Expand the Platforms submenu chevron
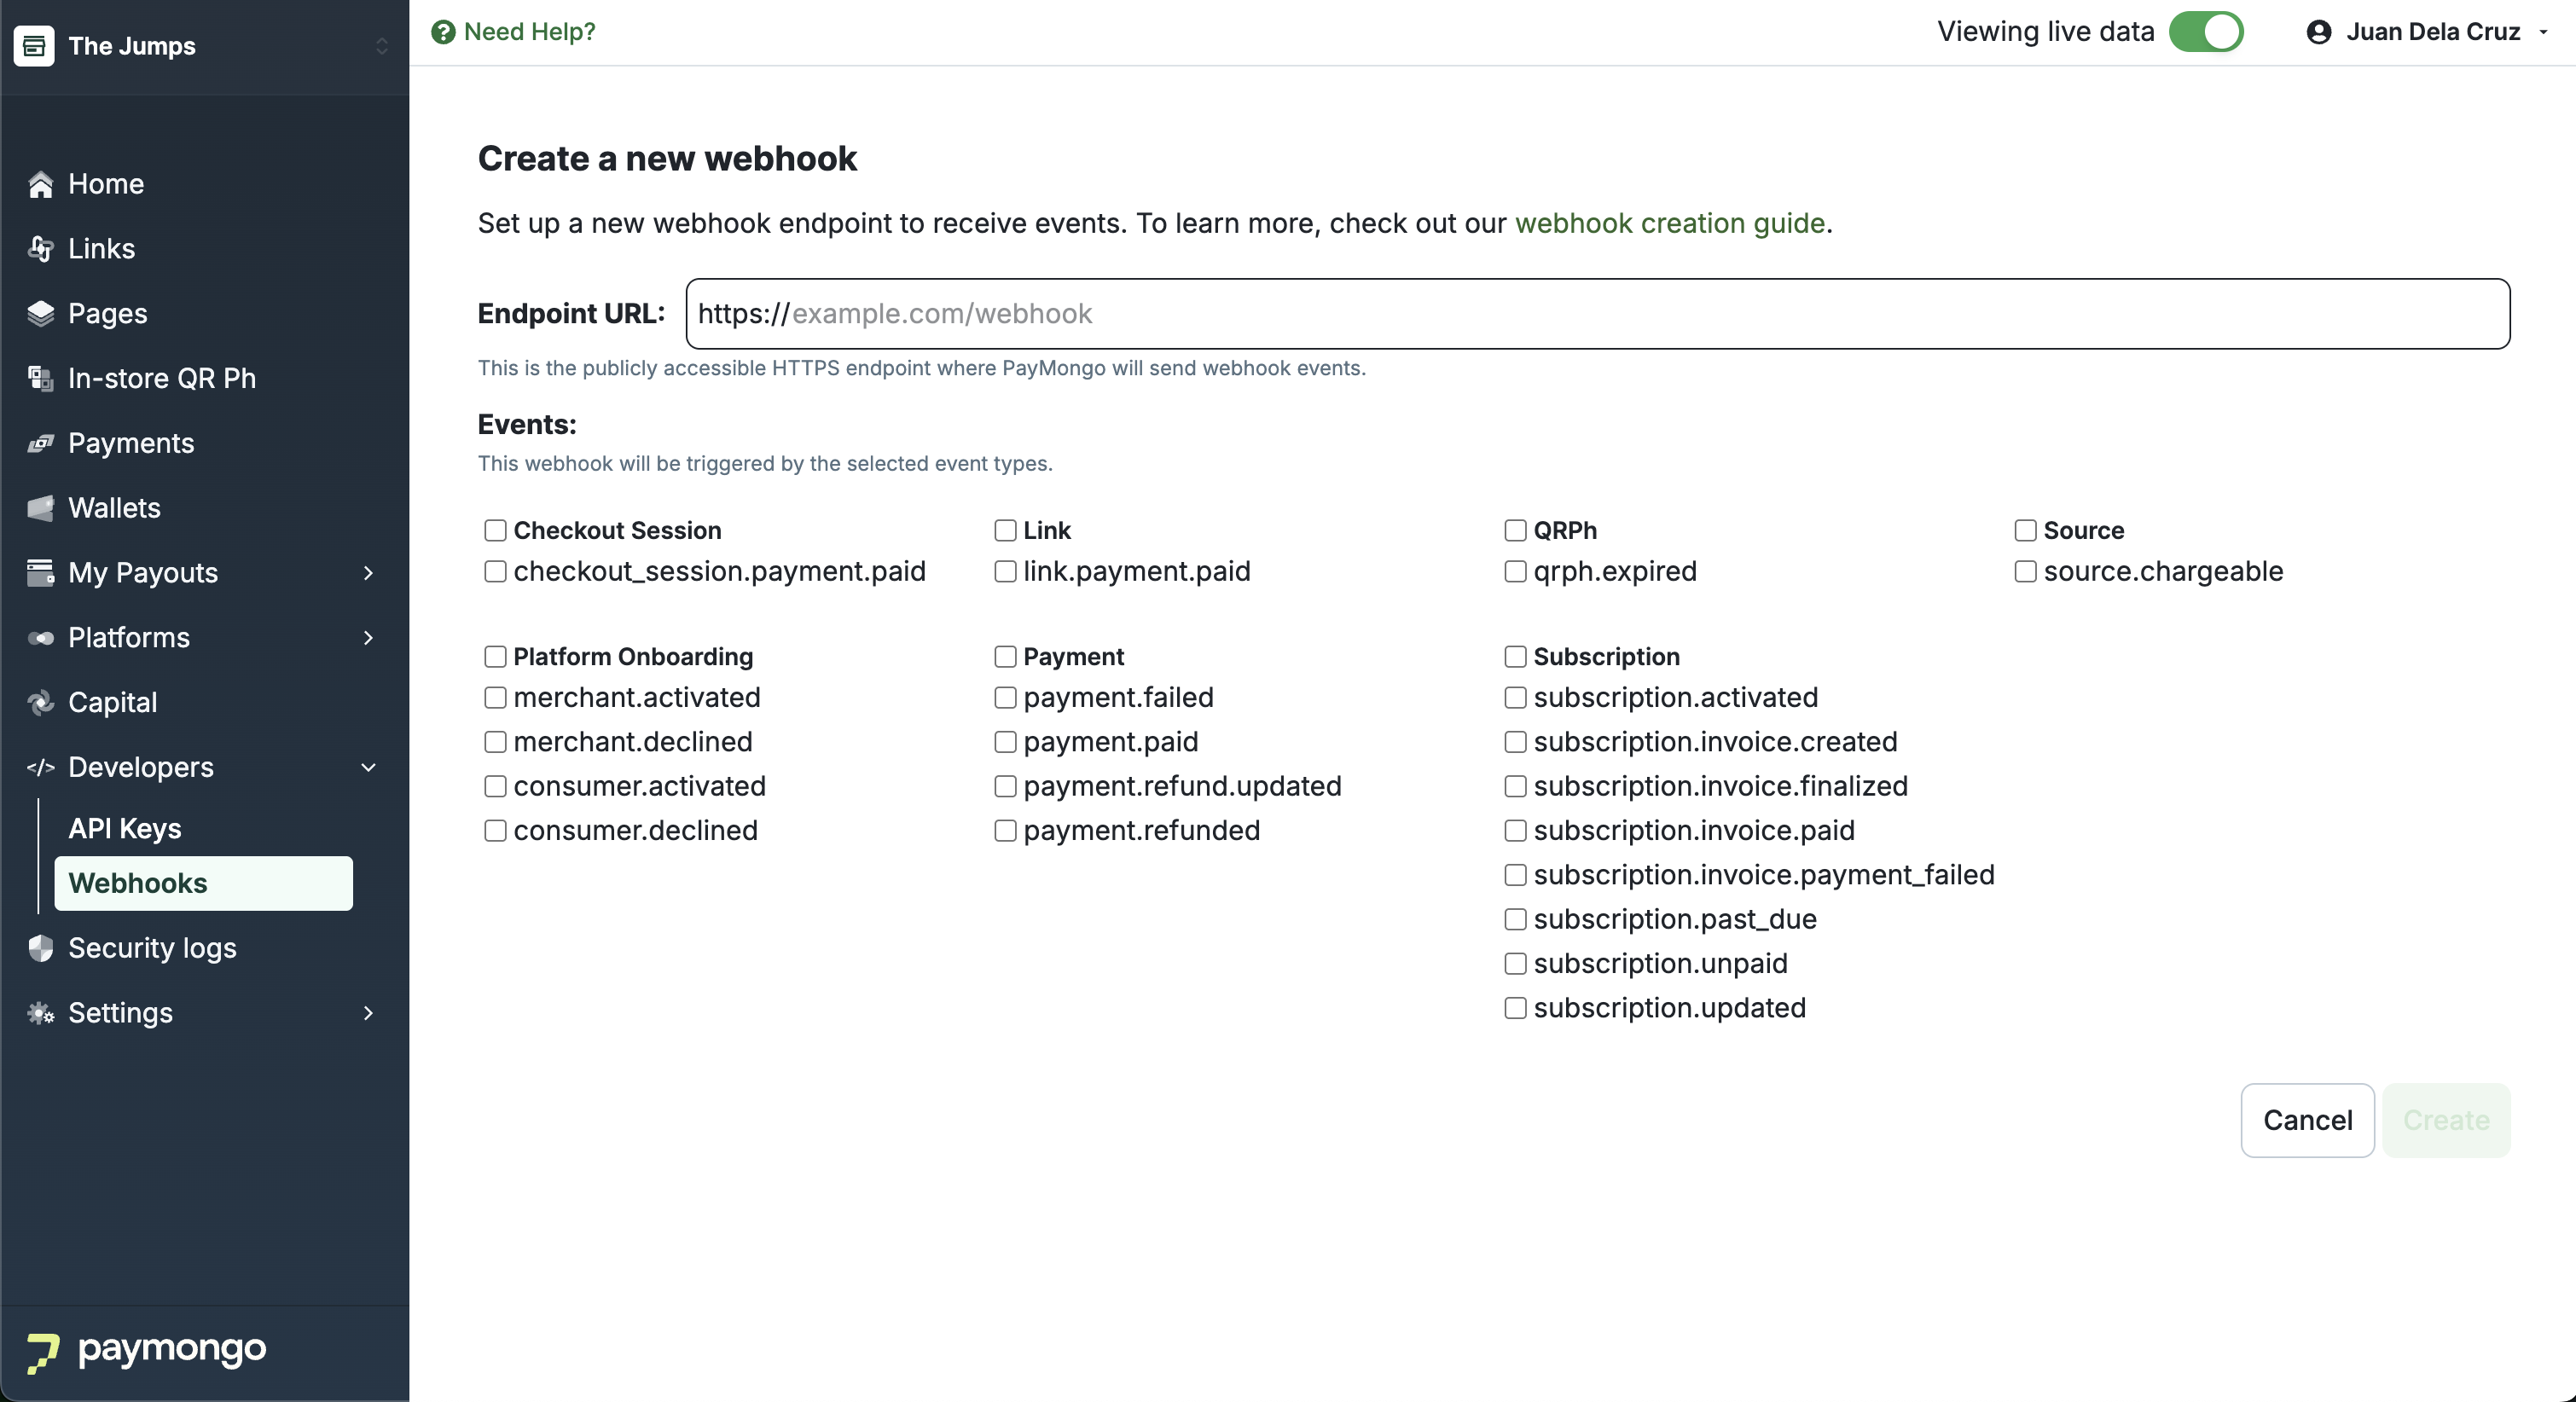This screenshot has width=2576, height=1402. pos(368,638)
